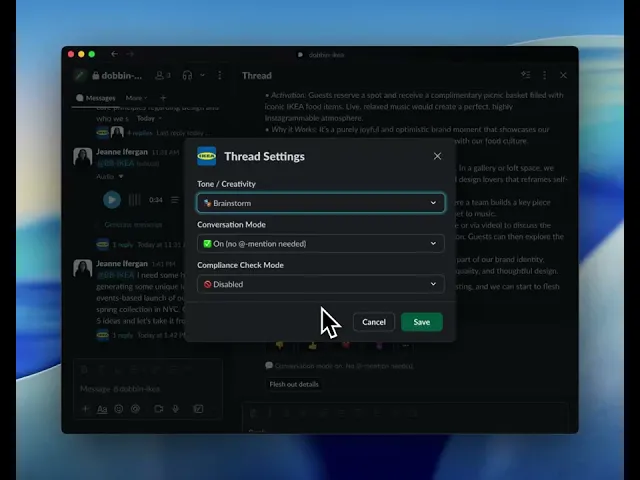This screenshot has width=640, height=480.
Task: Switch to the Messages tab
Action: point(96,98)
